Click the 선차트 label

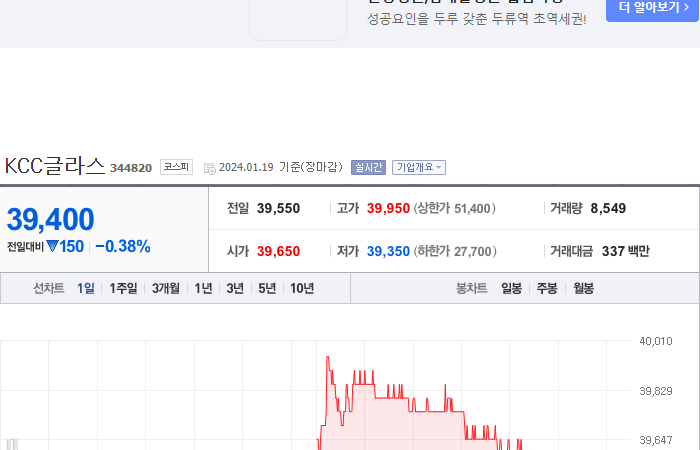49,288
